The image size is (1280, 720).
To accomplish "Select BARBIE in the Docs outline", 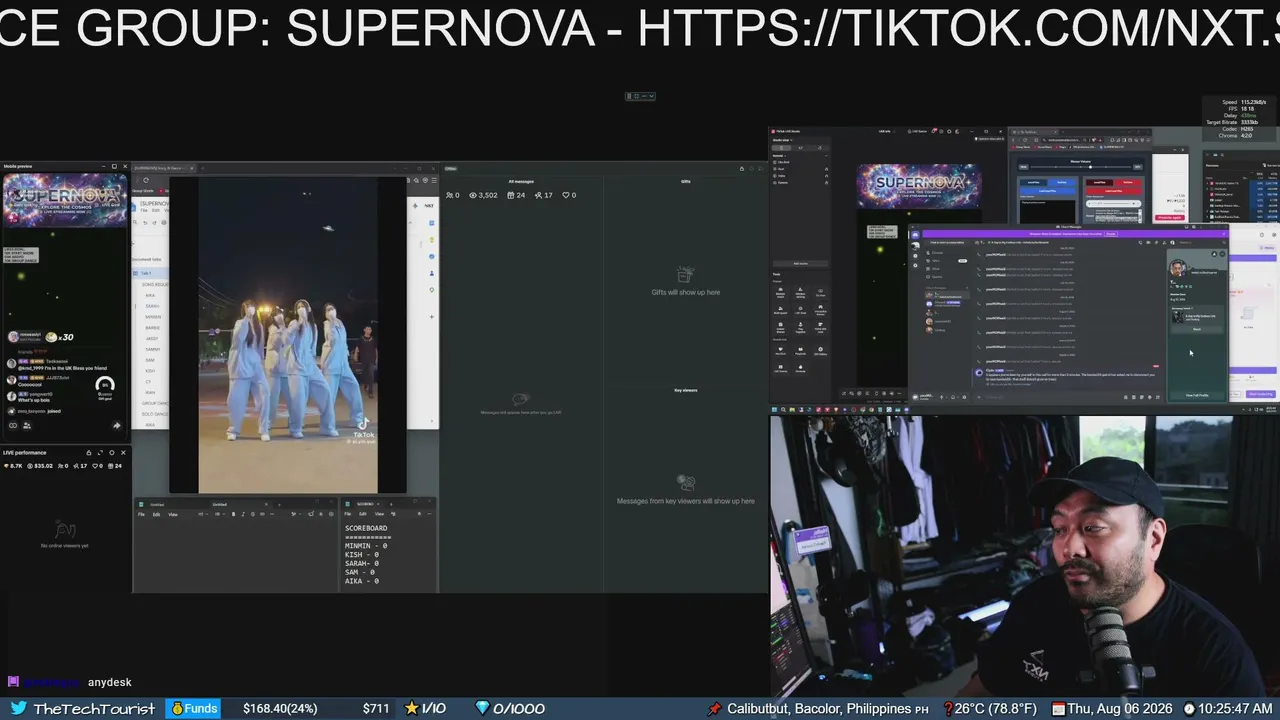I will pyautogui.click(x=153, y=328).
